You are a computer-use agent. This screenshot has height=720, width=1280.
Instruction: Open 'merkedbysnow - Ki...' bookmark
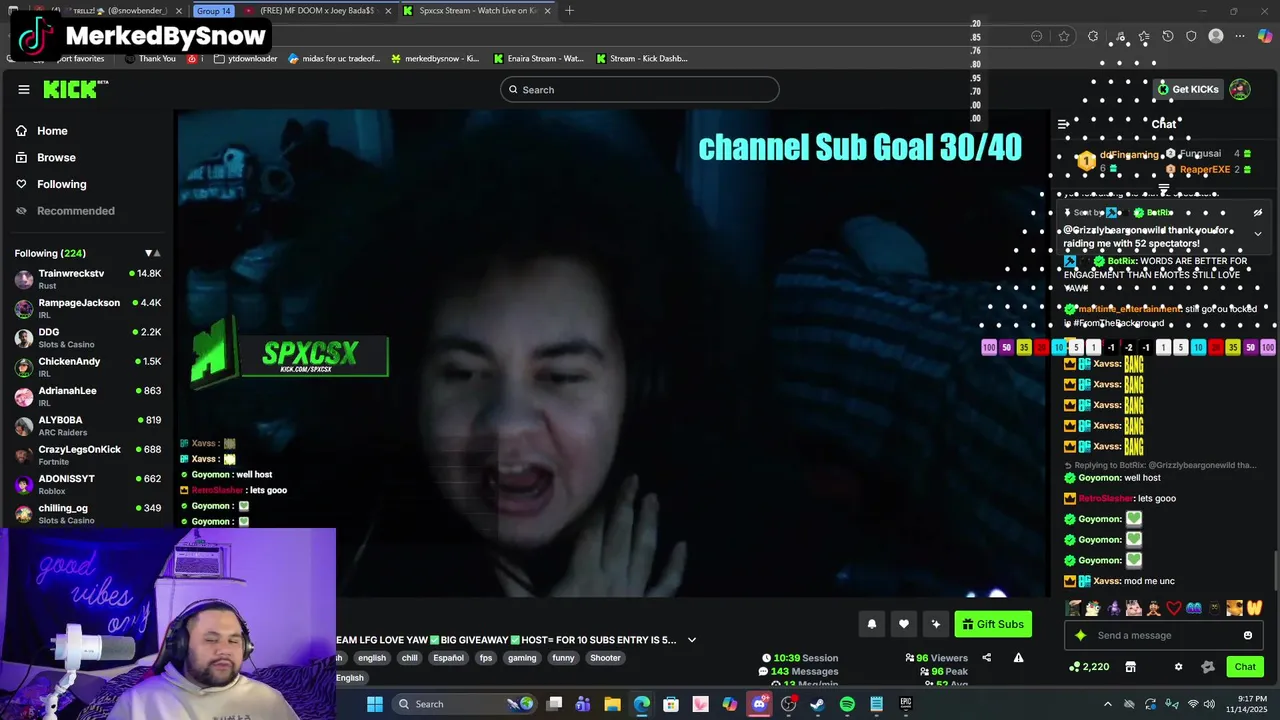pyautogui.click(x=434, y=59)
